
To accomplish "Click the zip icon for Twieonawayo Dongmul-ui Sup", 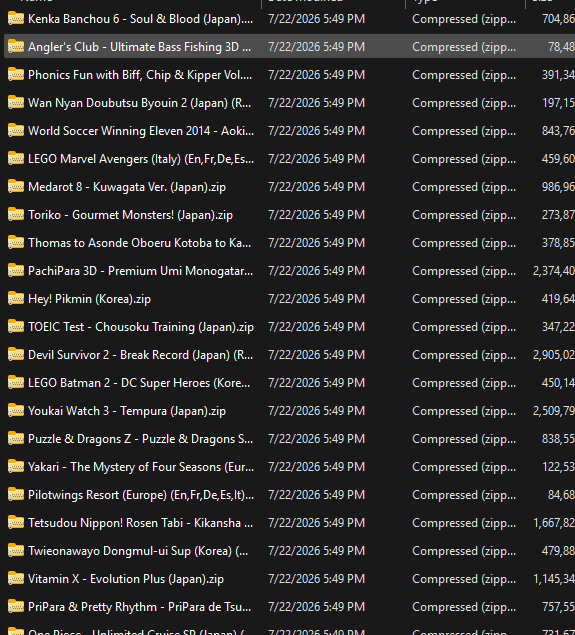I will click(16, 550).
